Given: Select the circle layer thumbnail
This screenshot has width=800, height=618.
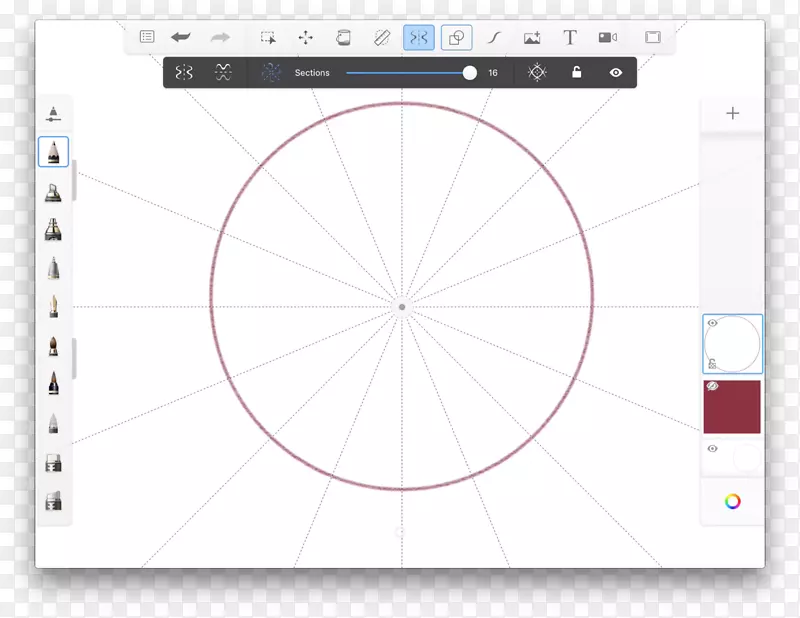Looking at the screenshot, I should (x=733, y=344).
